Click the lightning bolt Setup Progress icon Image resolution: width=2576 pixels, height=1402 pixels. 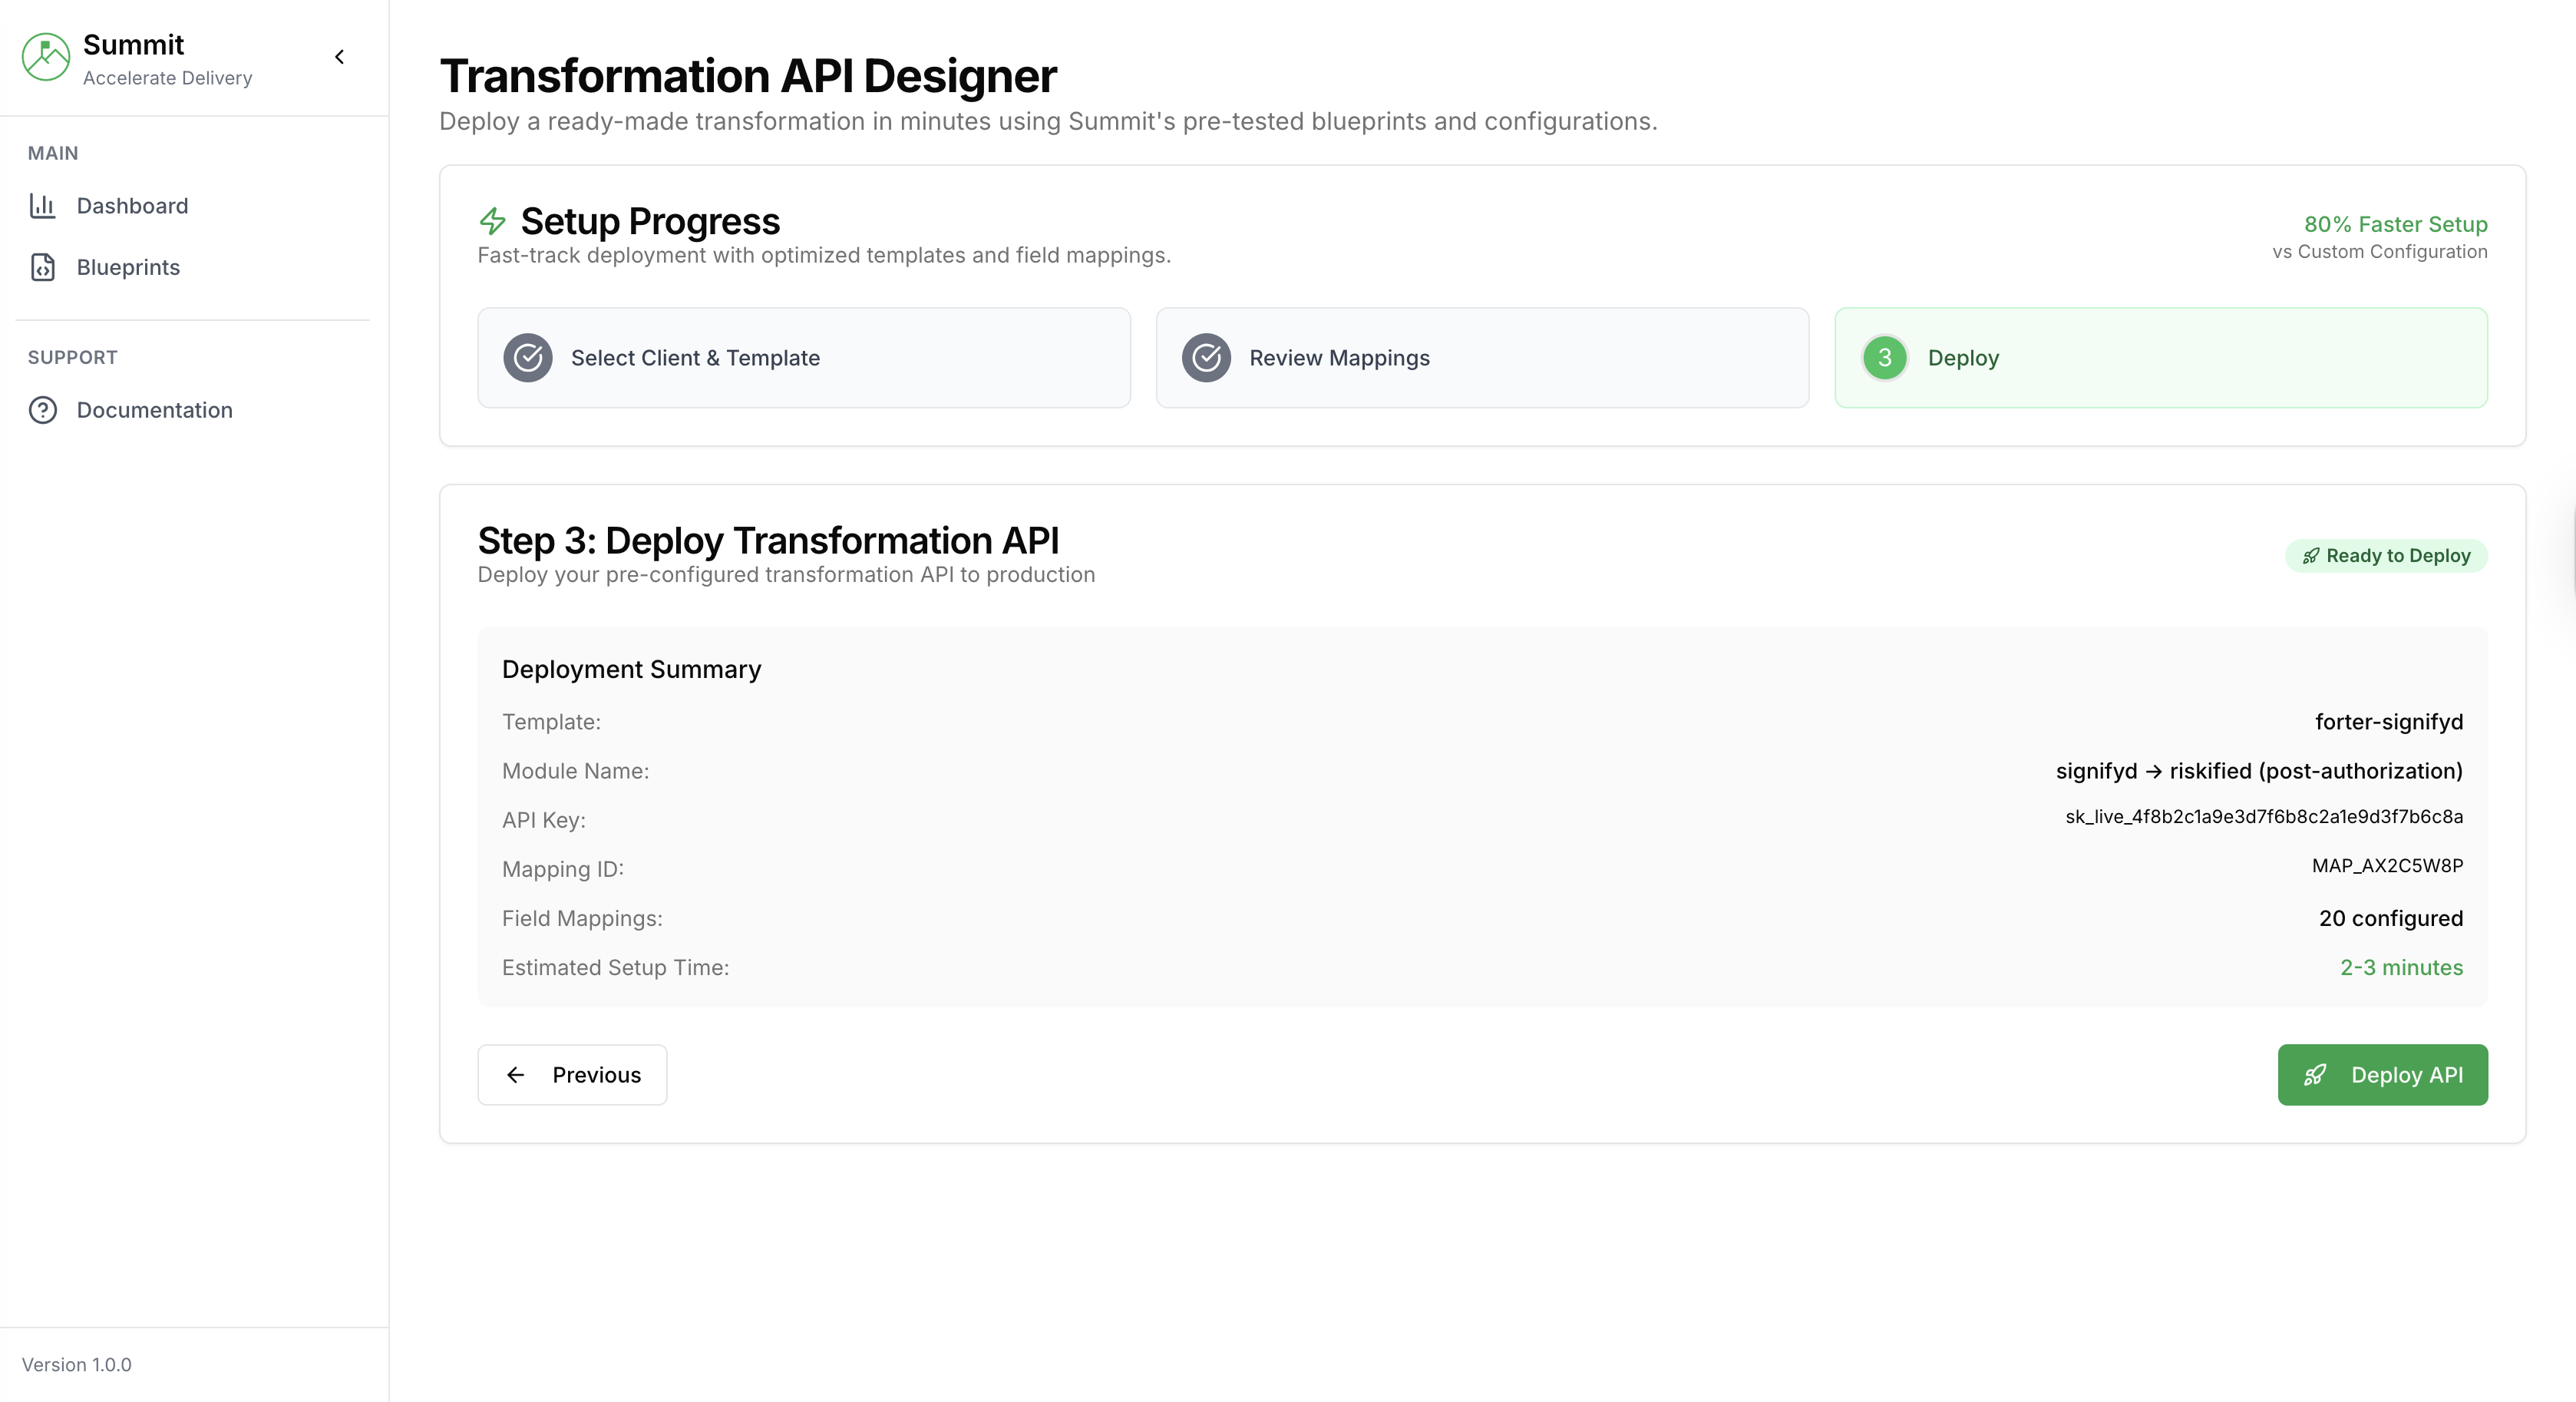coord(492,221)
